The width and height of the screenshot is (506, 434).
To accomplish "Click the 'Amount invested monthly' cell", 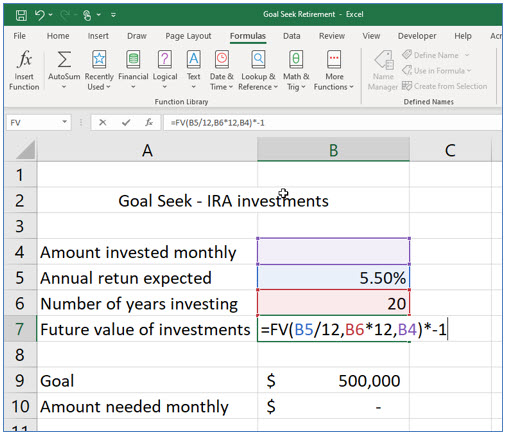I will (147, 252).
